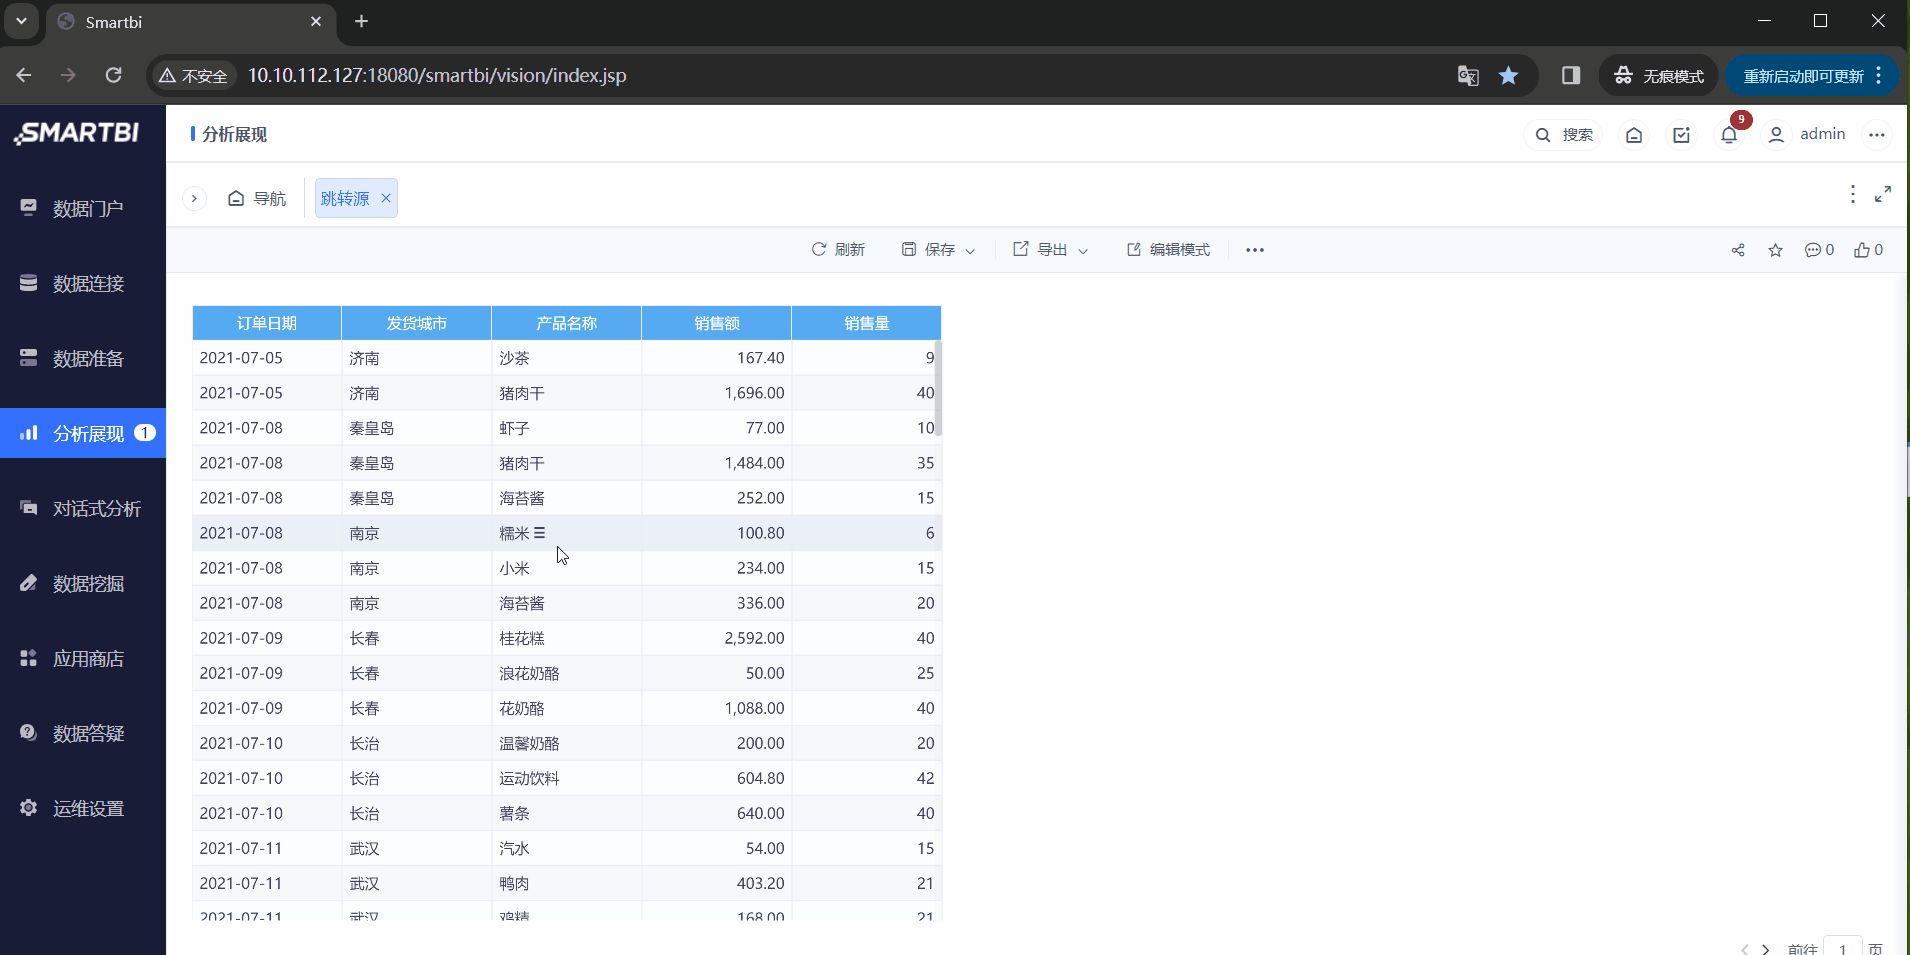Go to the next page arrow
This screenshot has height=955, width=1910.
pos(1766,949)
